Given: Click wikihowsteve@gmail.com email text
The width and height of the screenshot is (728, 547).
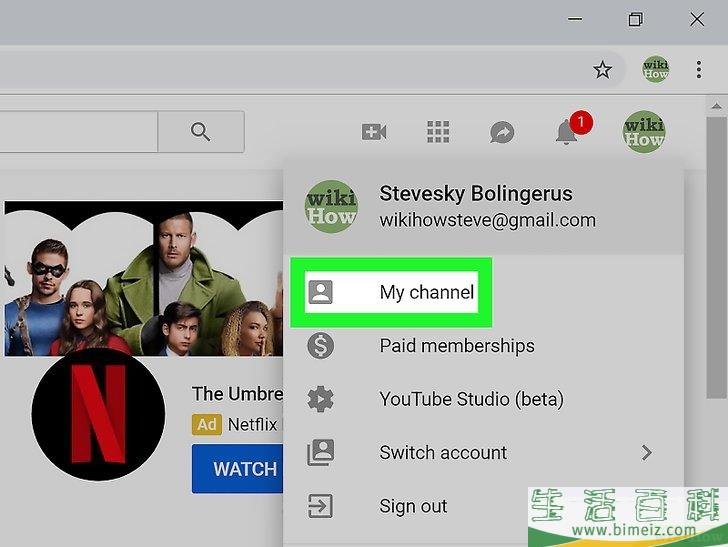Looking at the screenshot, I should click(488, 220).
